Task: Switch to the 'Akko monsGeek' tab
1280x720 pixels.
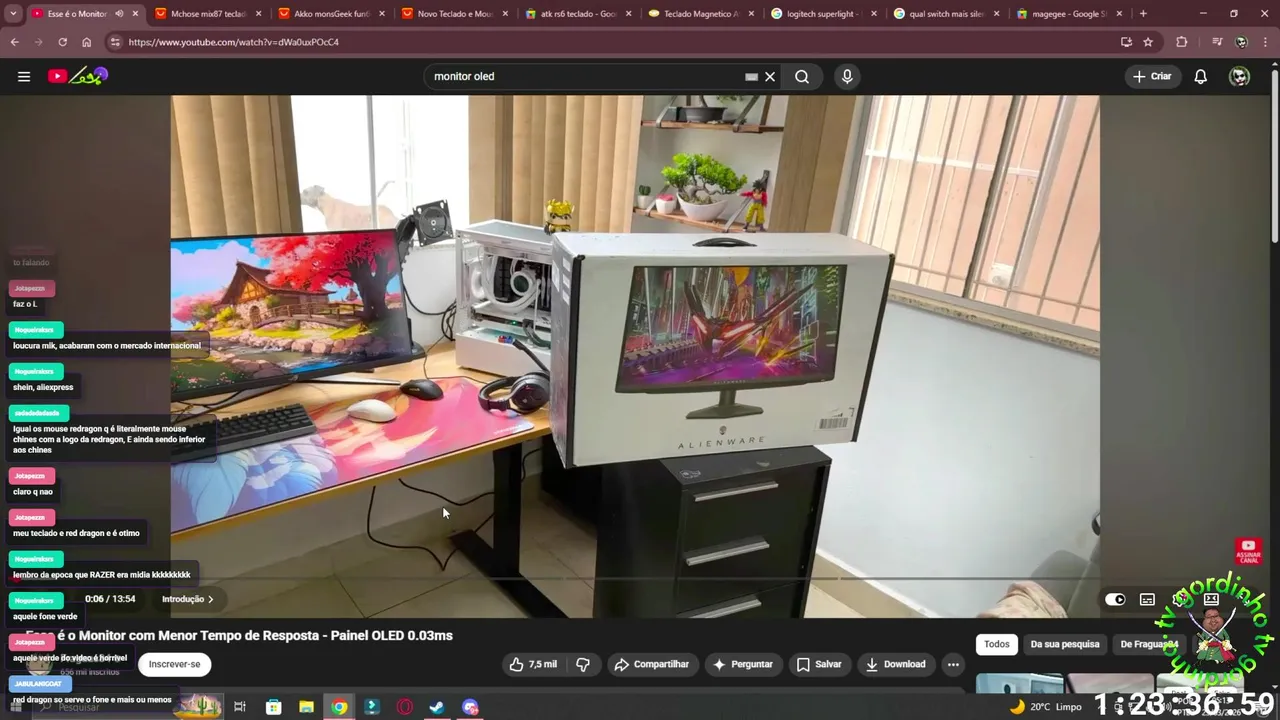Action: pyautogui.click(x=331, y=14)
